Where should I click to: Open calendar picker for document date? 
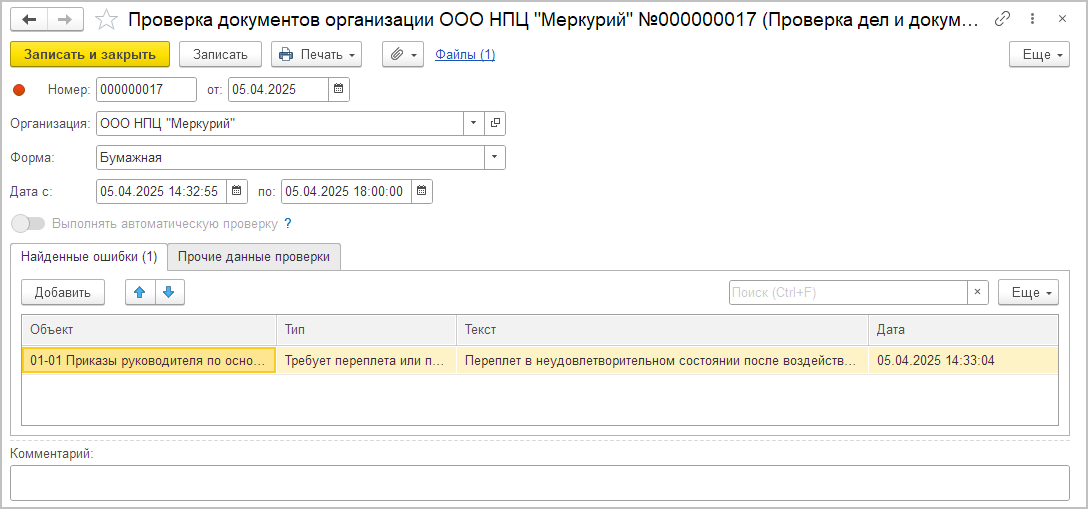pyautogui.click(x=339, y=89)
